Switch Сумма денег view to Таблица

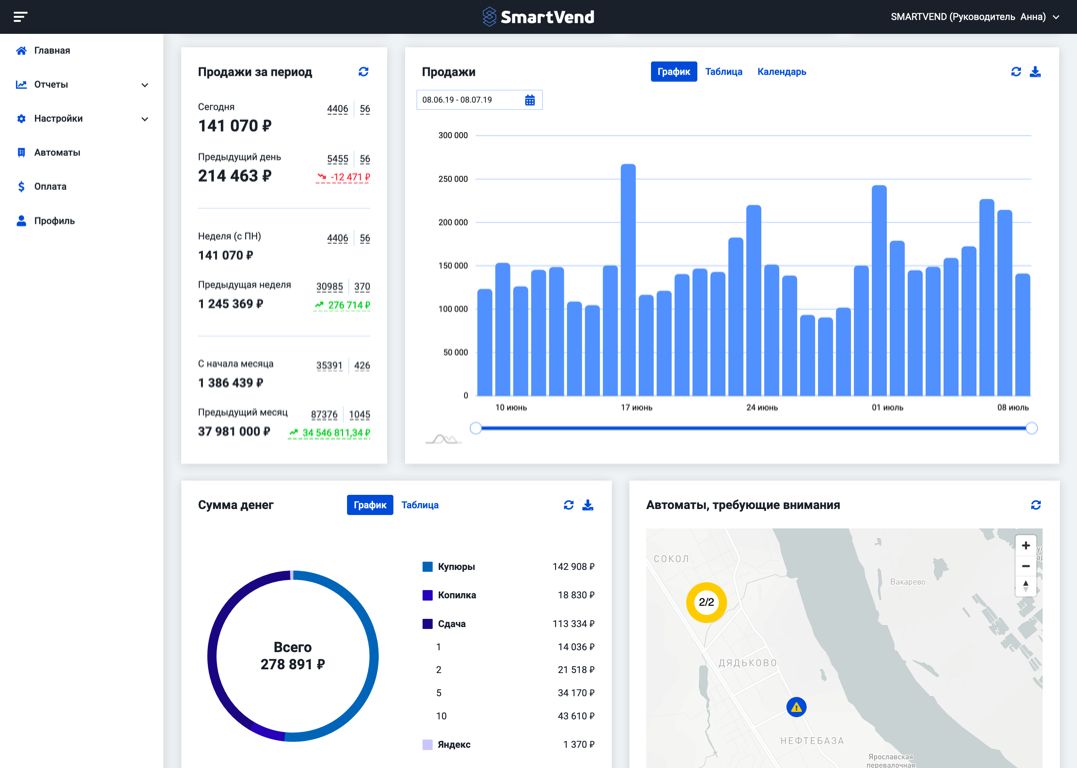point(420,505)
